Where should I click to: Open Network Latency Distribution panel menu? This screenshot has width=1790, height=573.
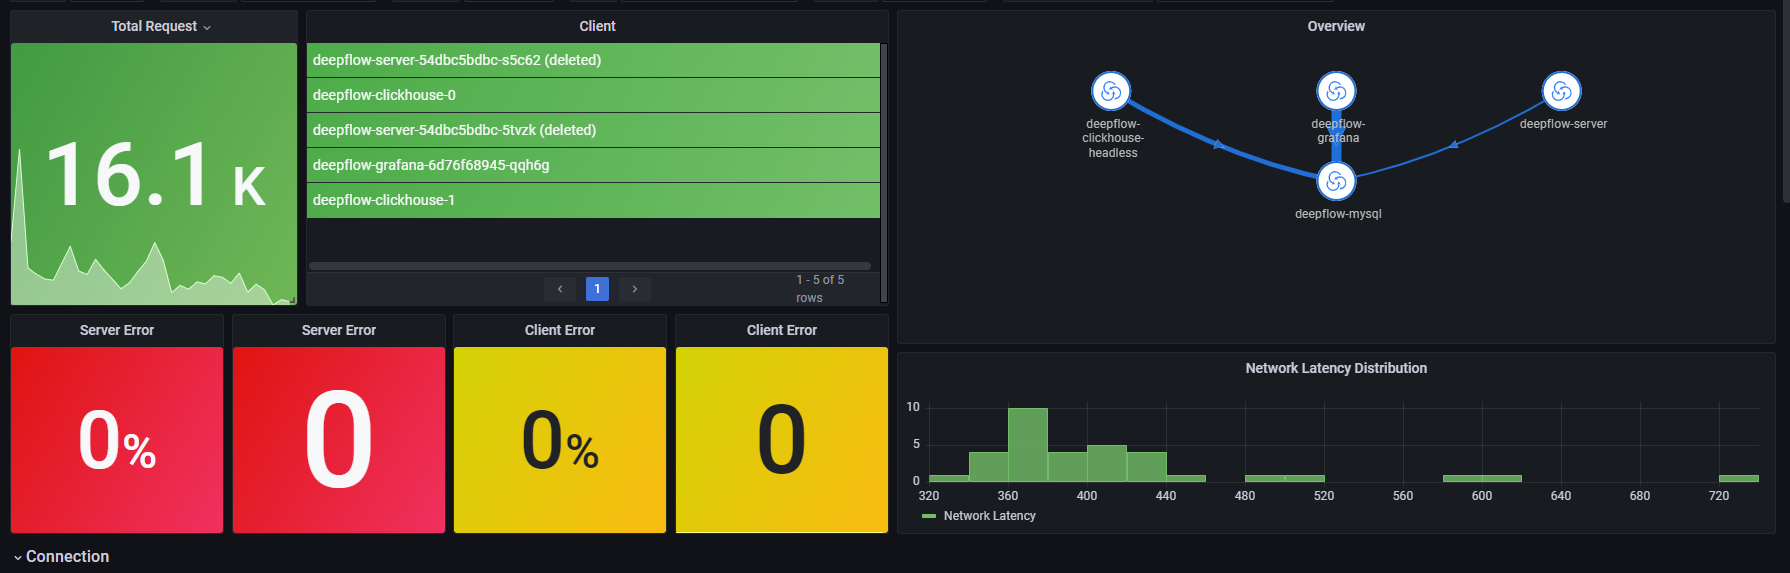(1336, 368)
